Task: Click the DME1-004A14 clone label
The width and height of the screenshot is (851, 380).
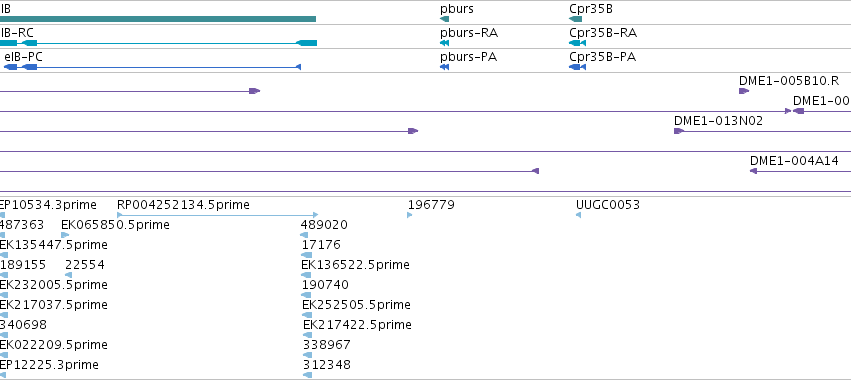Action: coord(794,161)
